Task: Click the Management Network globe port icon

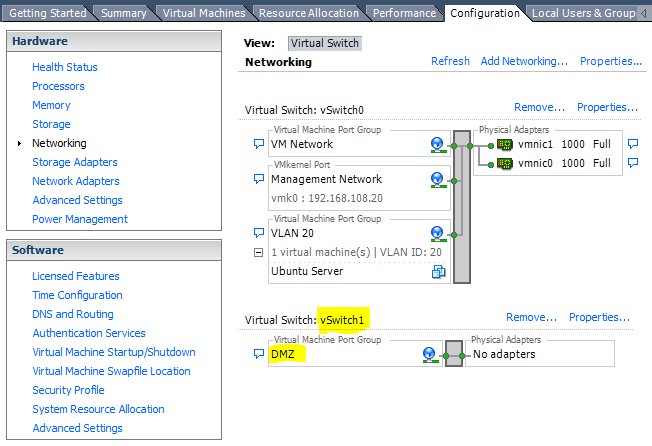Action: (437, 180)
